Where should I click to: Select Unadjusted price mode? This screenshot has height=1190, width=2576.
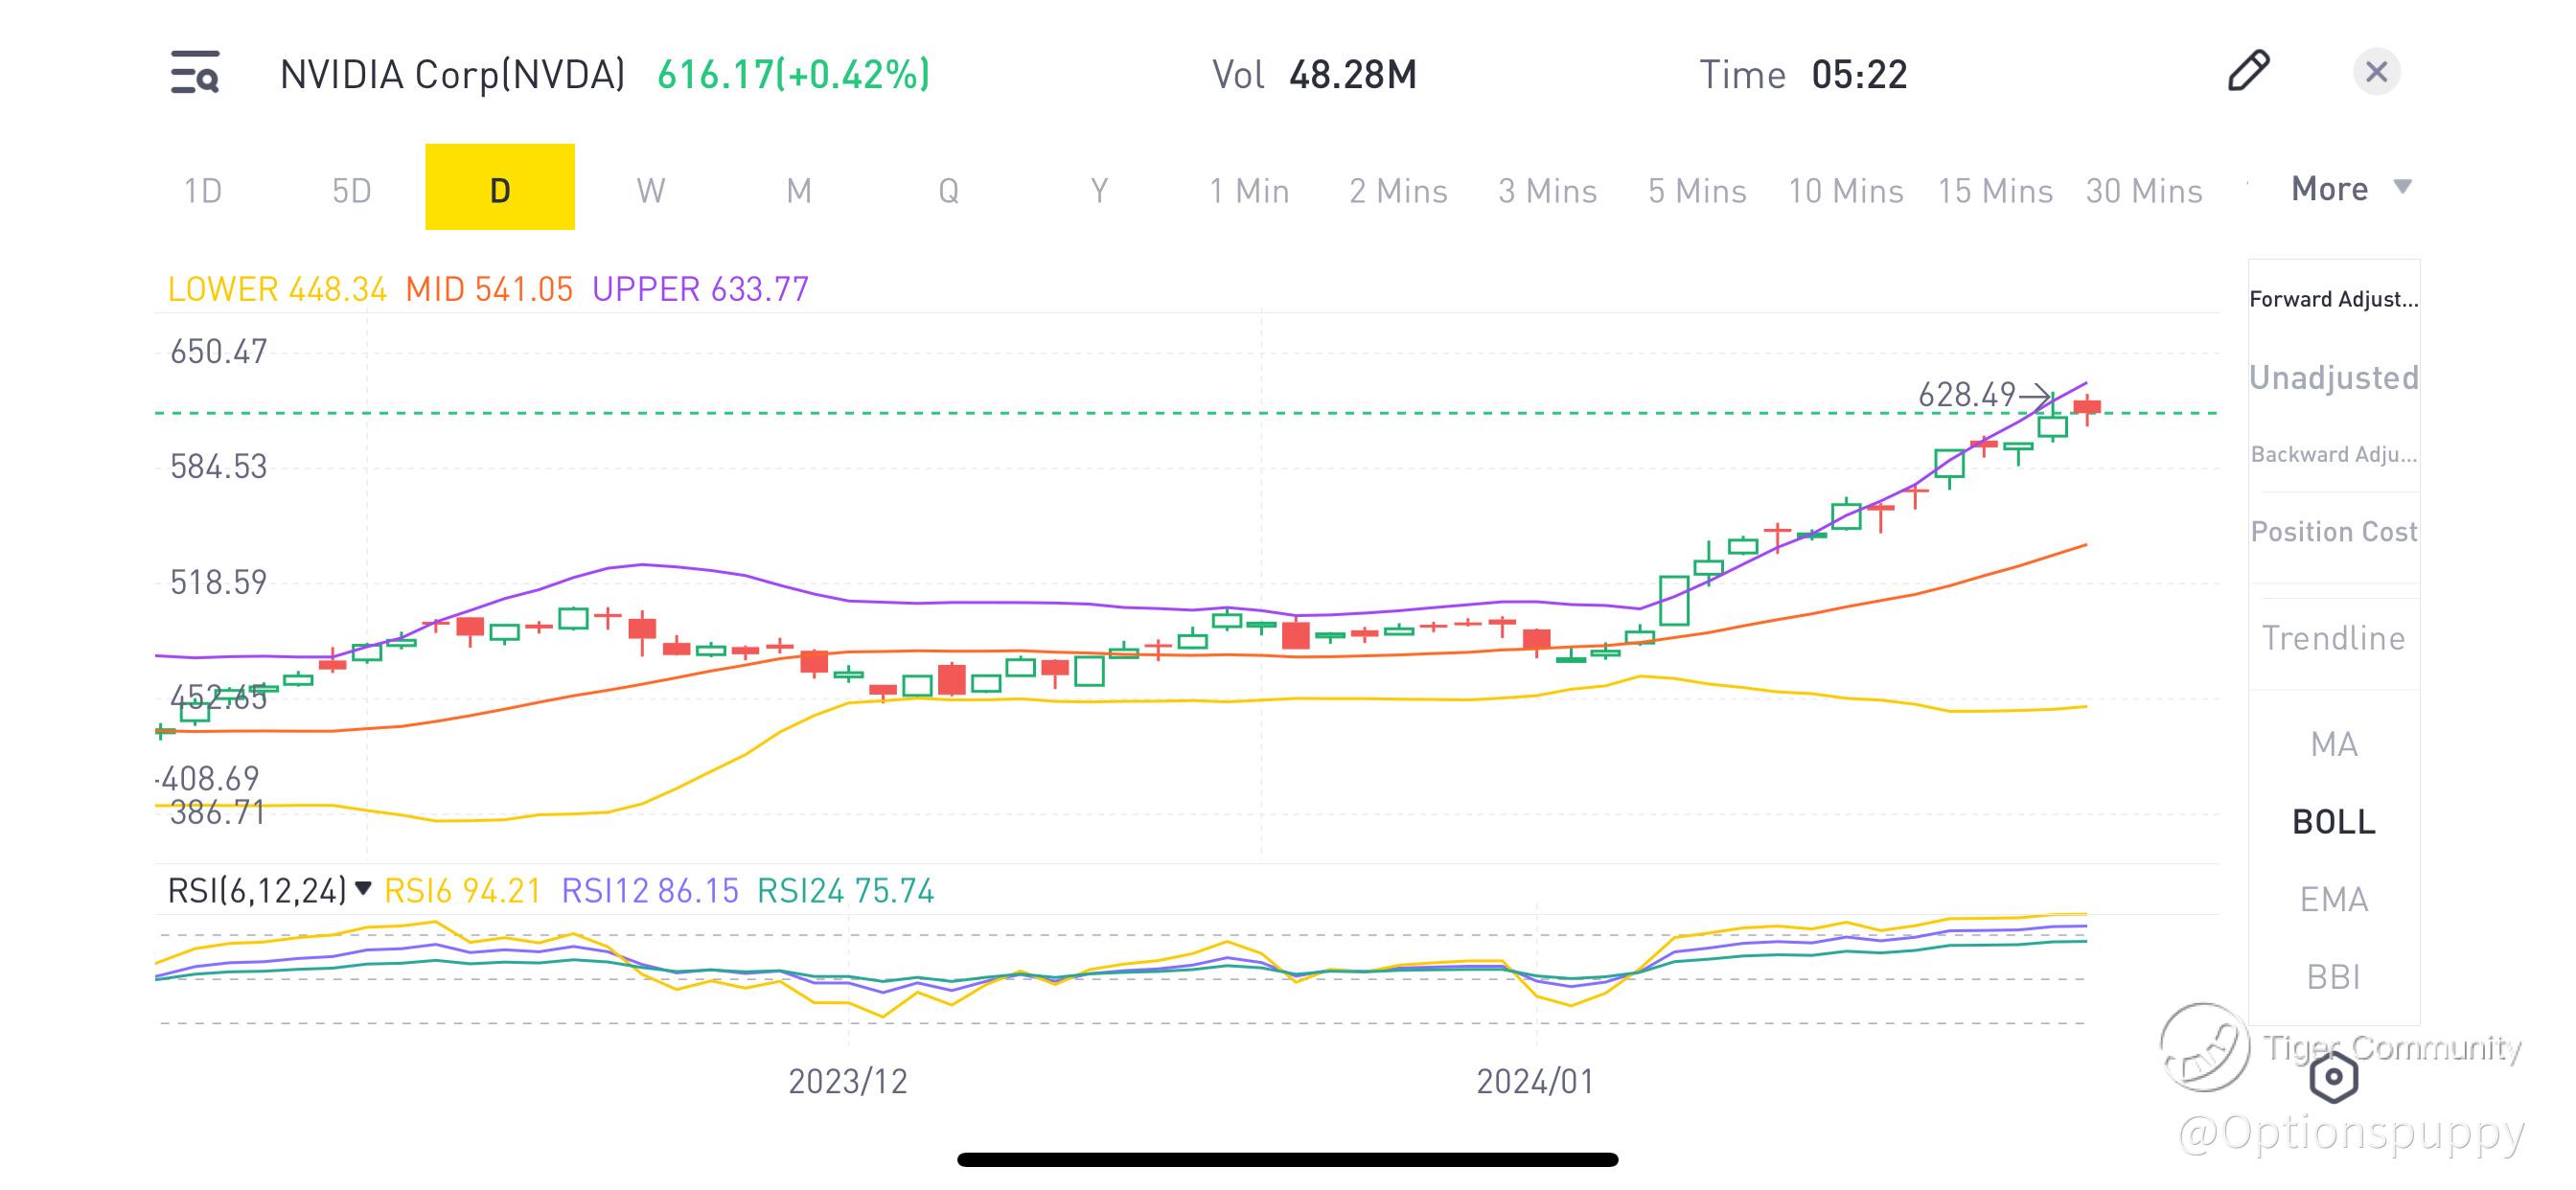click(2333, 377)
